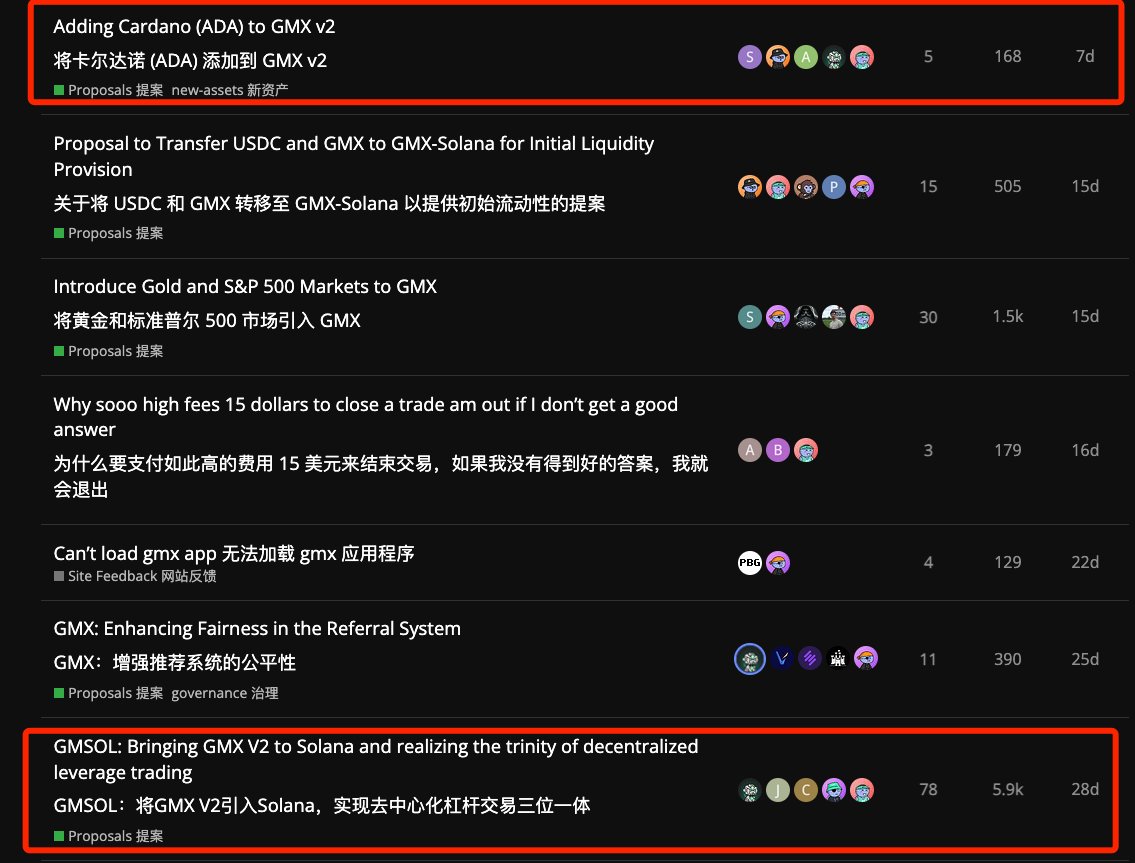
Task: Click purple B avatar in high fees topic
Action: tap(778, 450)
